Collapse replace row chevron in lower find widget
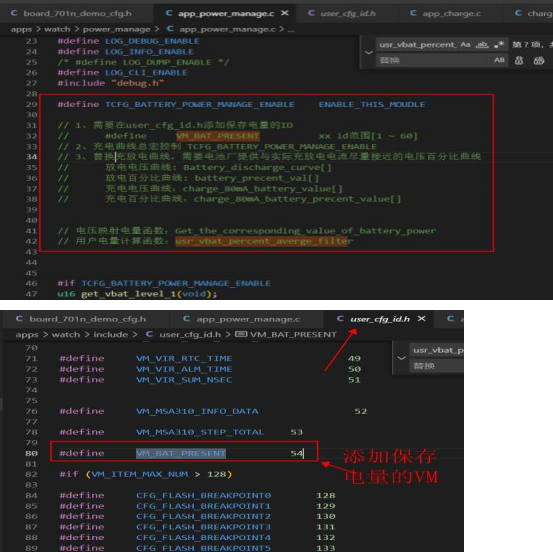Image resolution: width=553 pixels, height=552 pixels. pyautogui.click(x=401, y=358)
